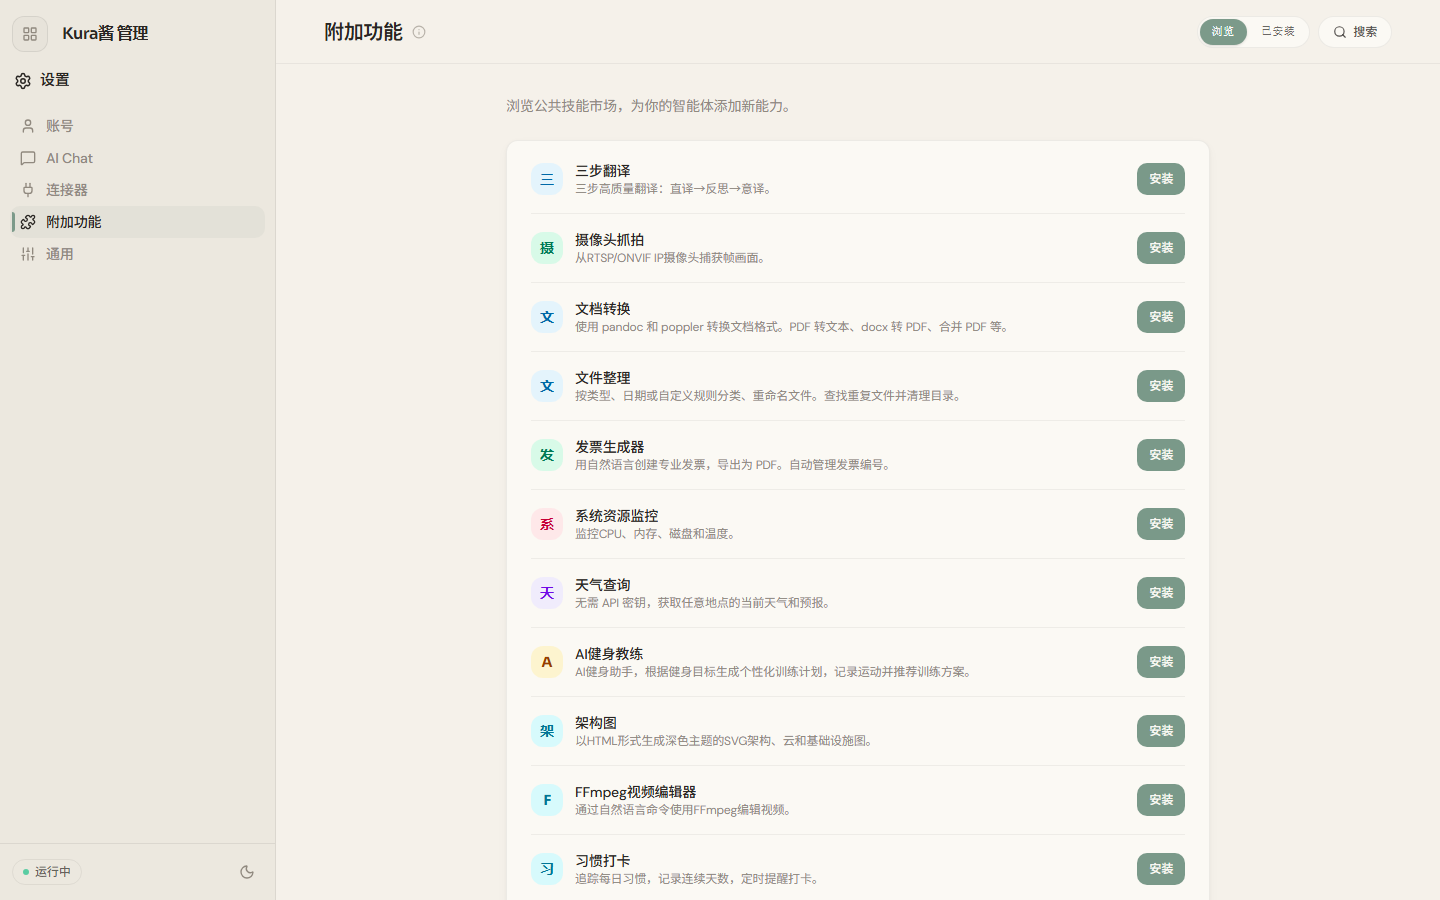The image size is (1440, 900).
Task: Click the 架构图 skill icon
Action: [547, 731]
